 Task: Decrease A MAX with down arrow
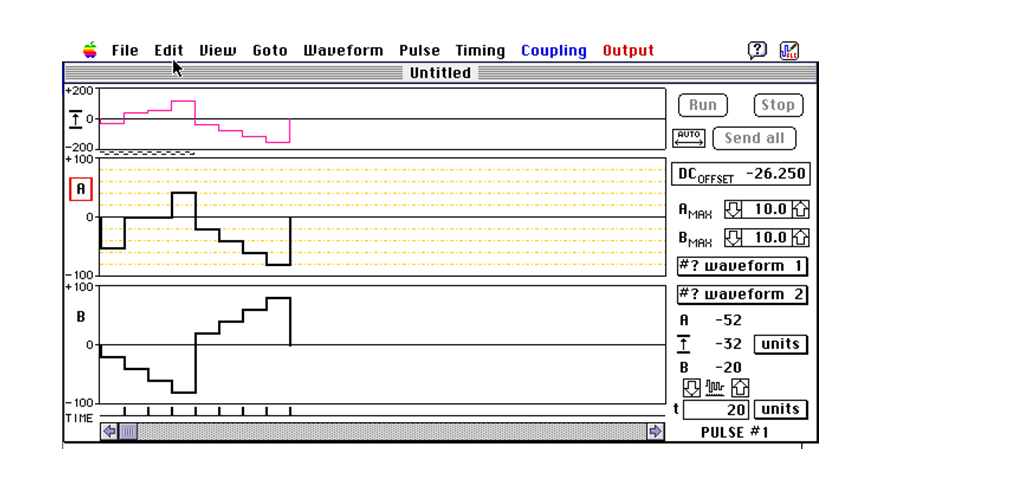click(733, 210)
